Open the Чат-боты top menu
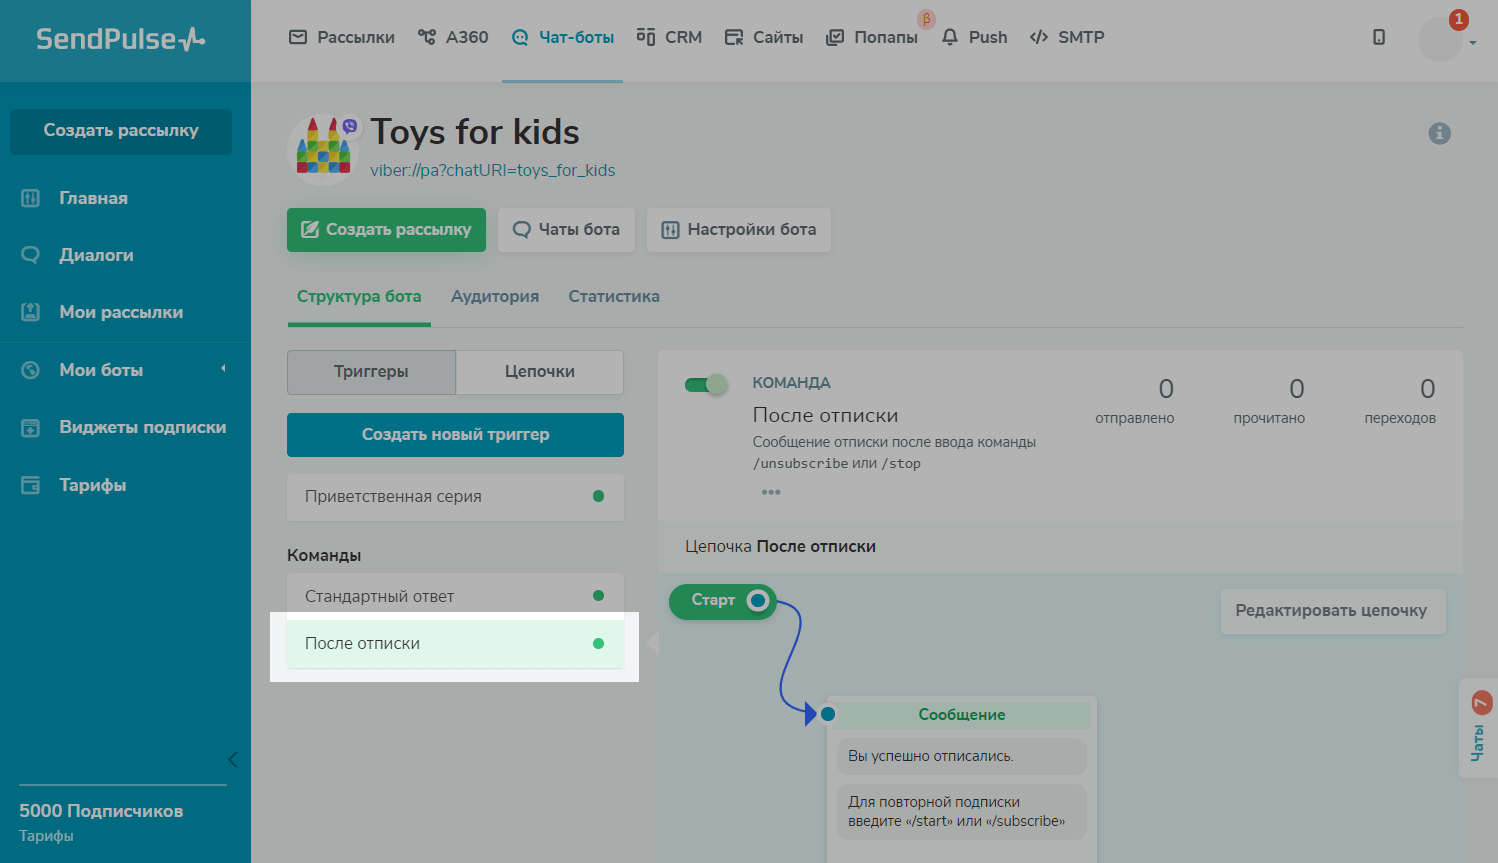Viewport: 1498px width, 863px height. pos(563,37)
